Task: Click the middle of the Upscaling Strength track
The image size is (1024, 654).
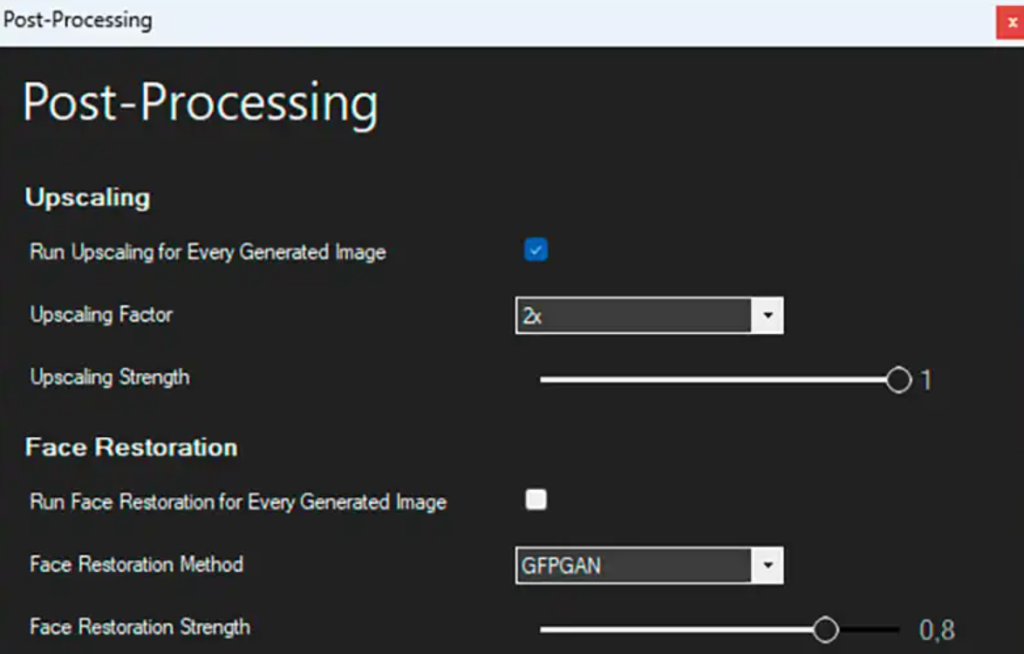Action: pyautogui.click(x=718, y=379)
